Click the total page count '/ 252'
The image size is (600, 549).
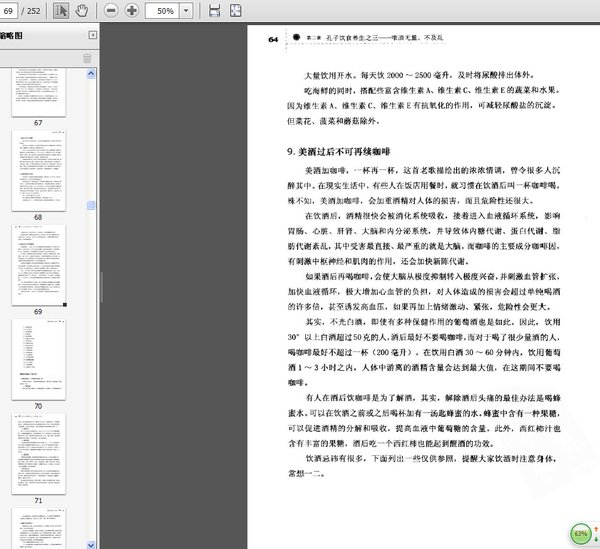(x=31, y=11)
